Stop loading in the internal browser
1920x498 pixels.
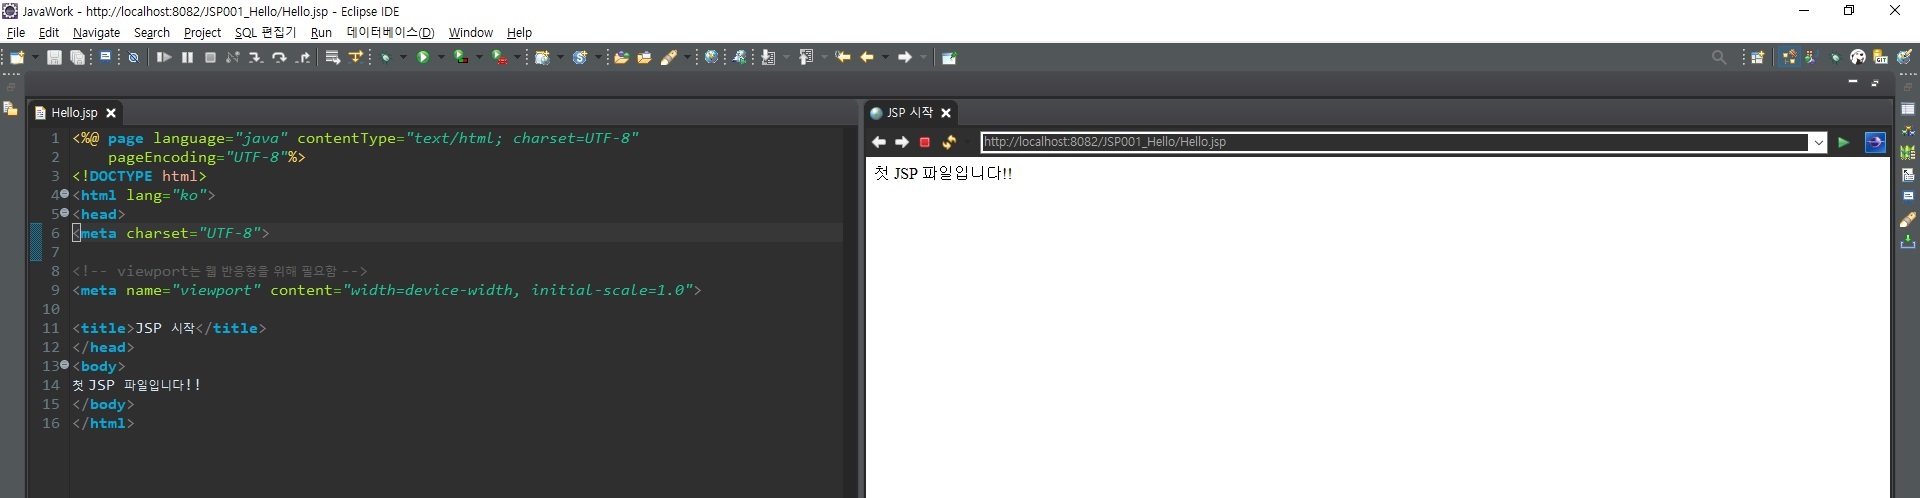(925, 142)
